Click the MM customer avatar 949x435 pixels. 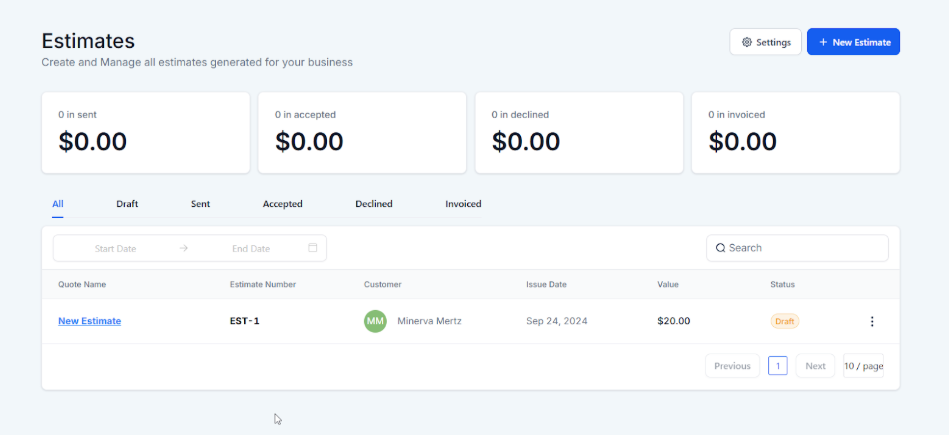pos(375,321)
